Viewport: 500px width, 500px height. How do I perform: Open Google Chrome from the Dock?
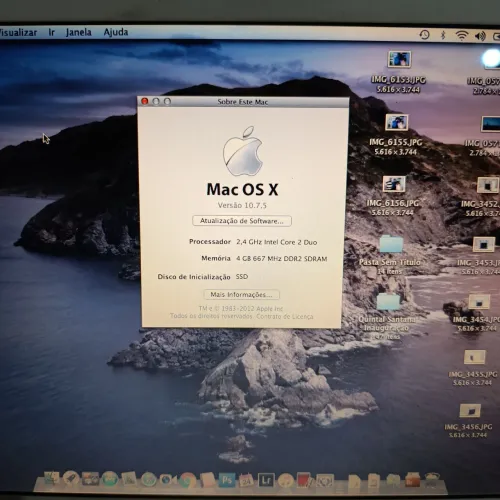[x=188, y=480]
